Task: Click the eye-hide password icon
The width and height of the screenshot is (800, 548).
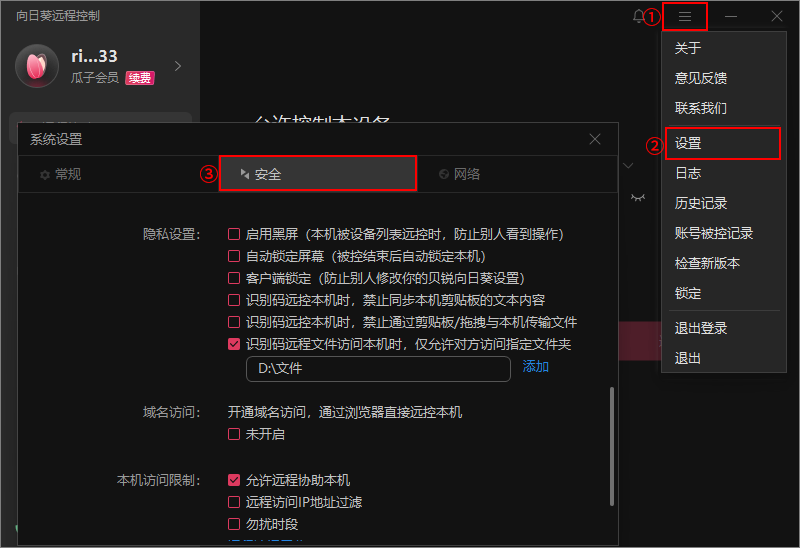Action: pyautogui.click(x=637, y=198)
